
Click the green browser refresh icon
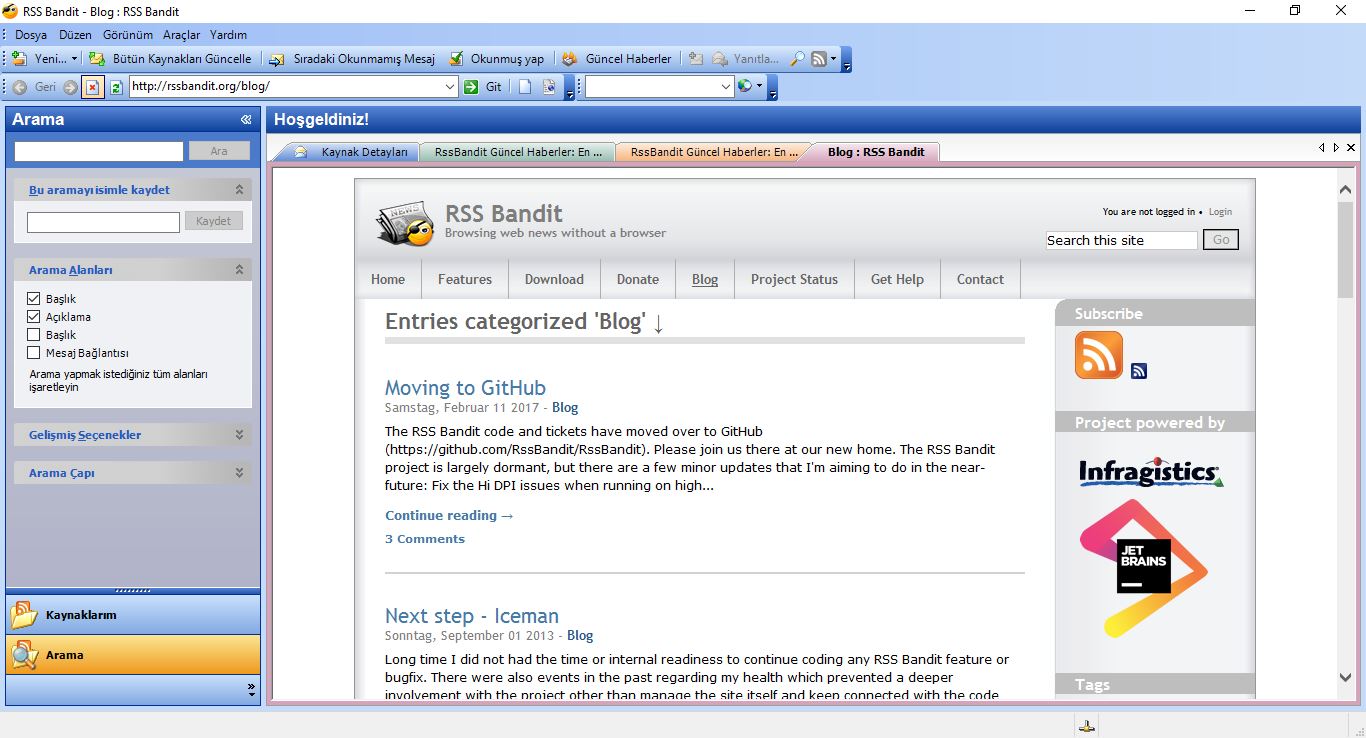click(116, 87)
